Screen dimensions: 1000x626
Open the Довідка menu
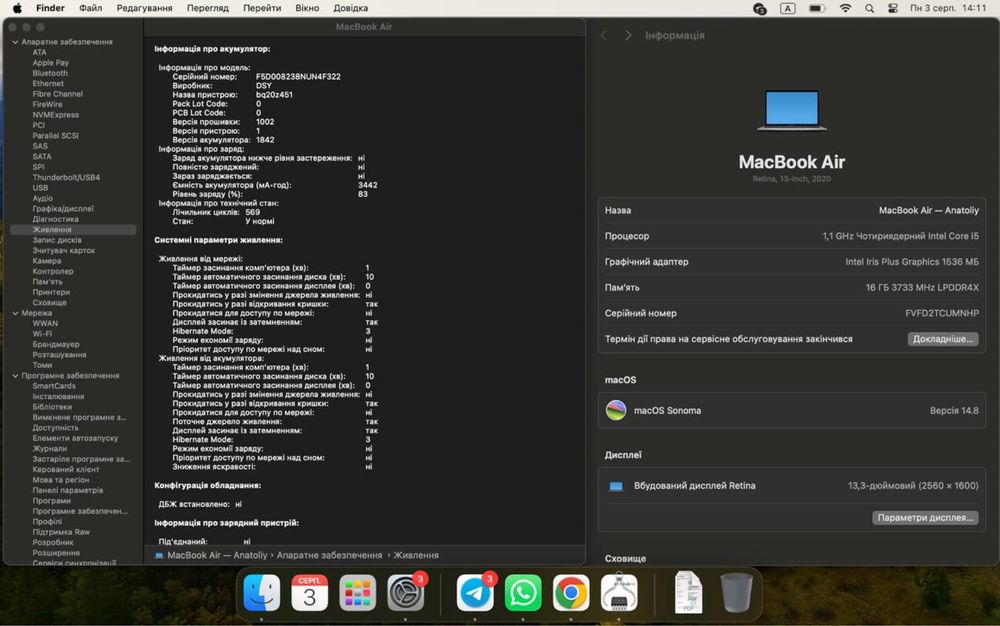tap(351, 8)
